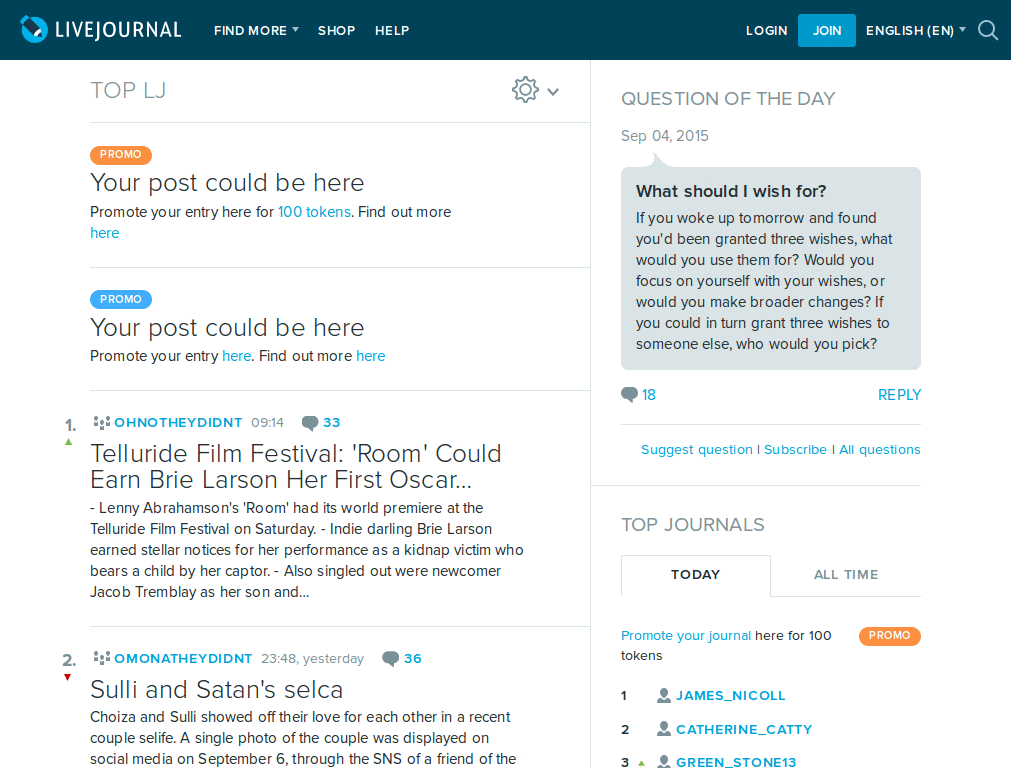Viewport: 1024px width, 768px height.
Task: Open OMONATHEYDIDNT community link
Action: (x=183, y=658)
